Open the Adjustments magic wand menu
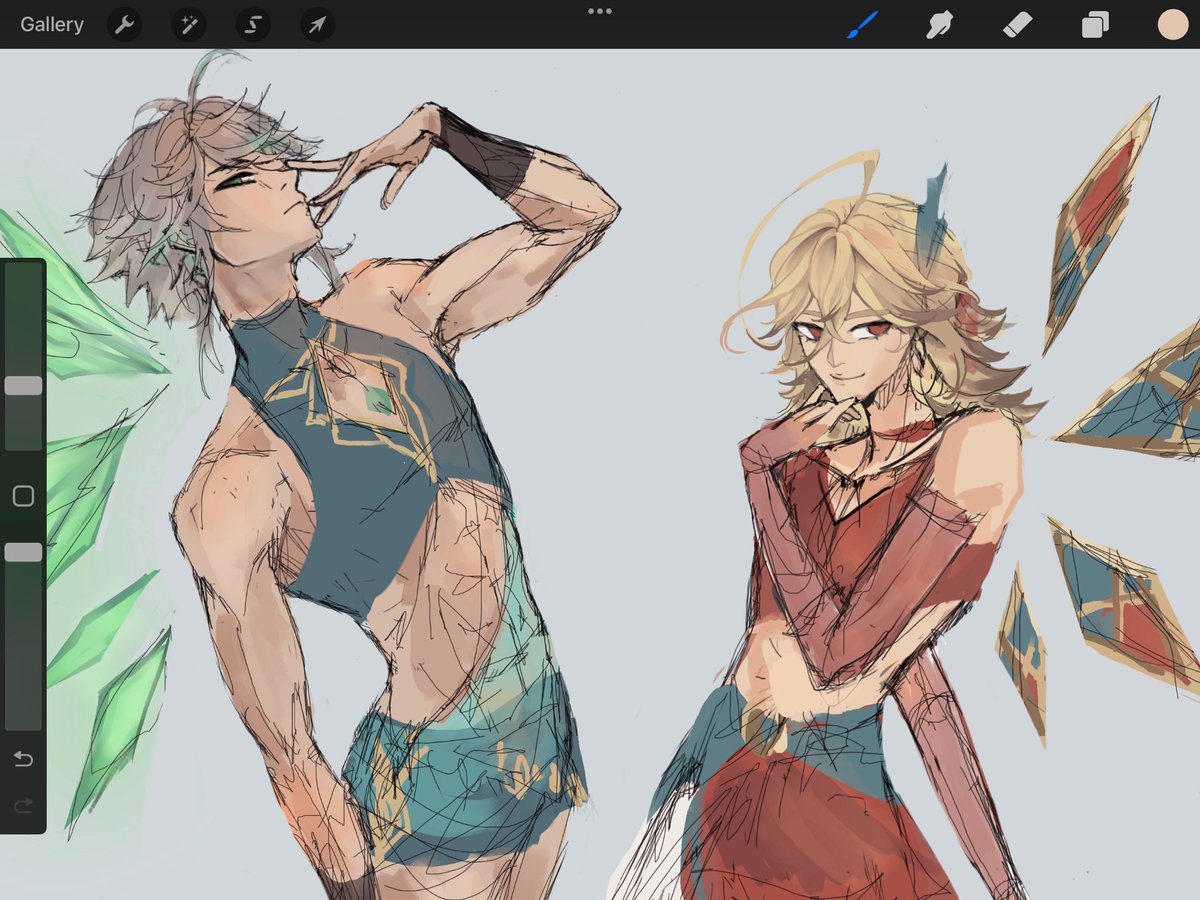Screen dimensions: 1200x900 pyautogui.click(x=188, y=25)
